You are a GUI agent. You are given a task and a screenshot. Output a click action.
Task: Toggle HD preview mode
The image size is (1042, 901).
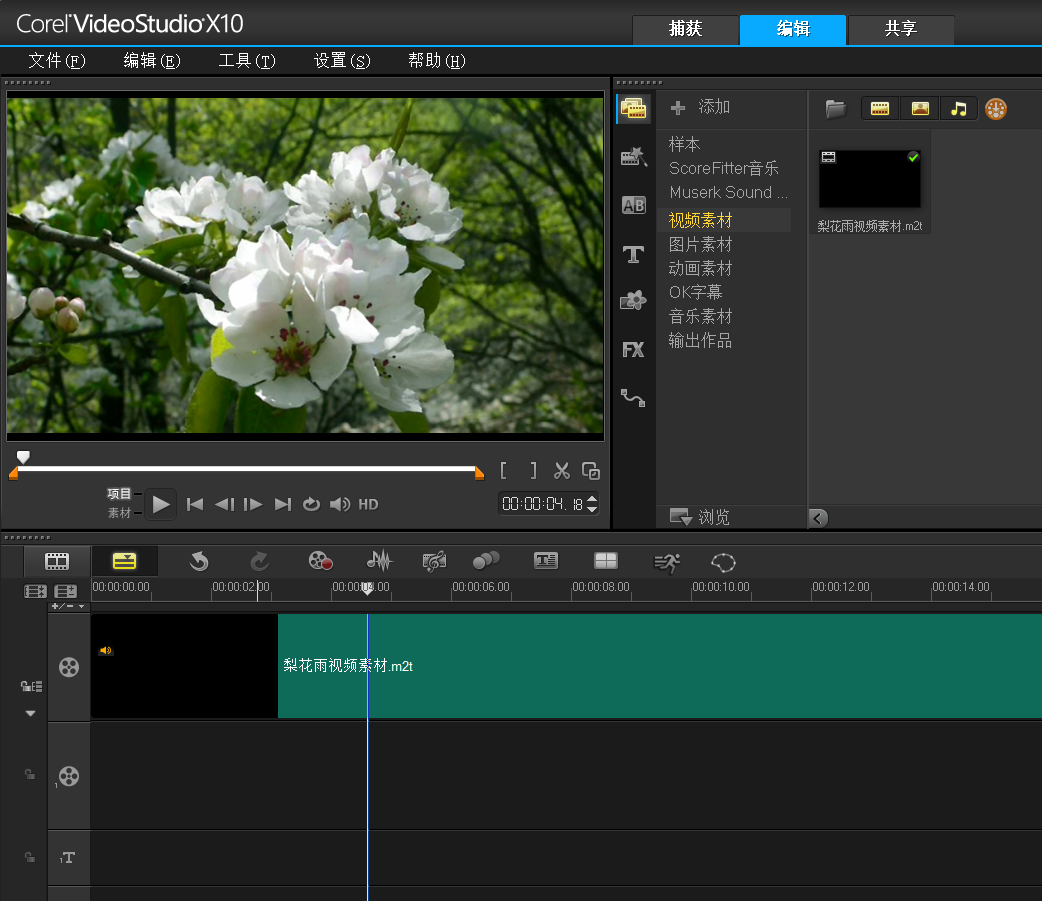pos(368,504)
